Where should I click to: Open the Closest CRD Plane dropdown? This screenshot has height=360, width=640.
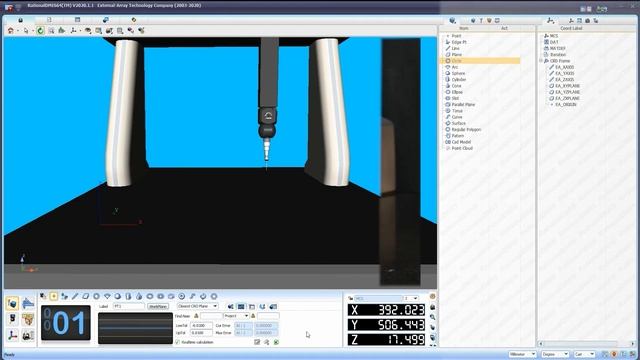(198, 306)
